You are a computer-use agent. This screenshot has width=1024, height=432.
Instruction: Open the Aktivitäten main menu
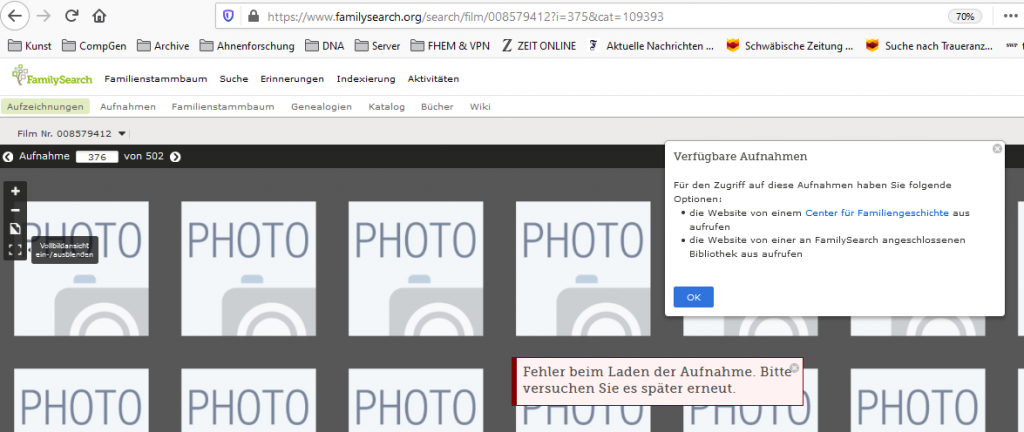tap(433, 79)
